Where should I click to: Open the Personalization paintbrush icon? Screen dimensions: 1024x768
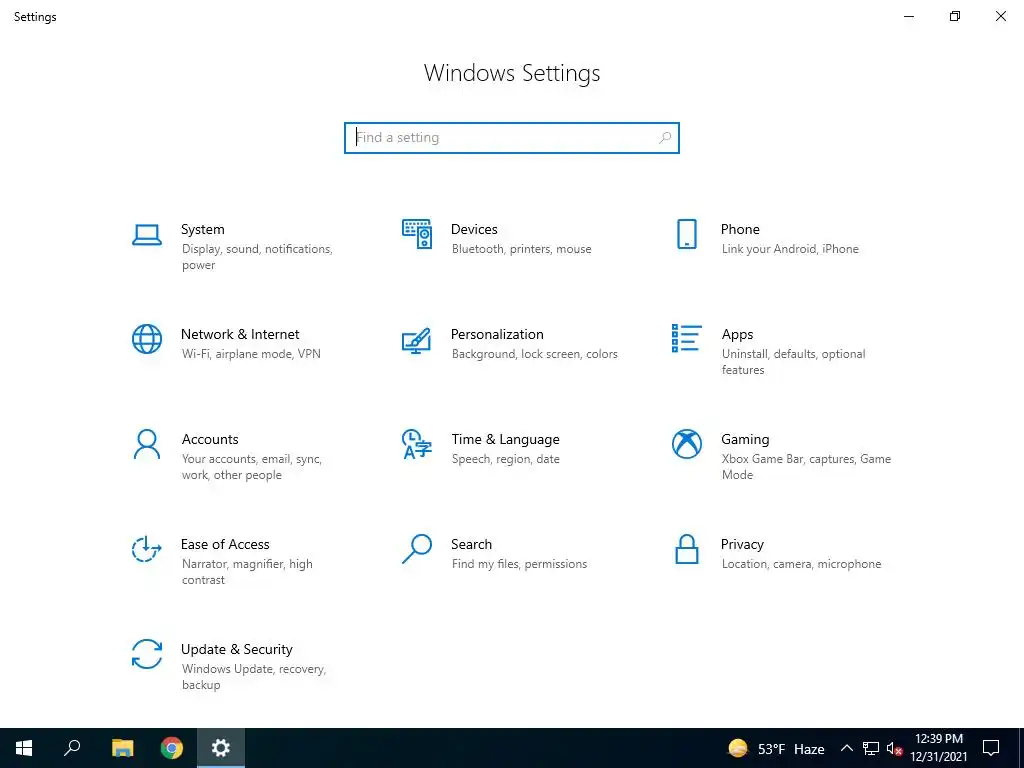(417, 340)
